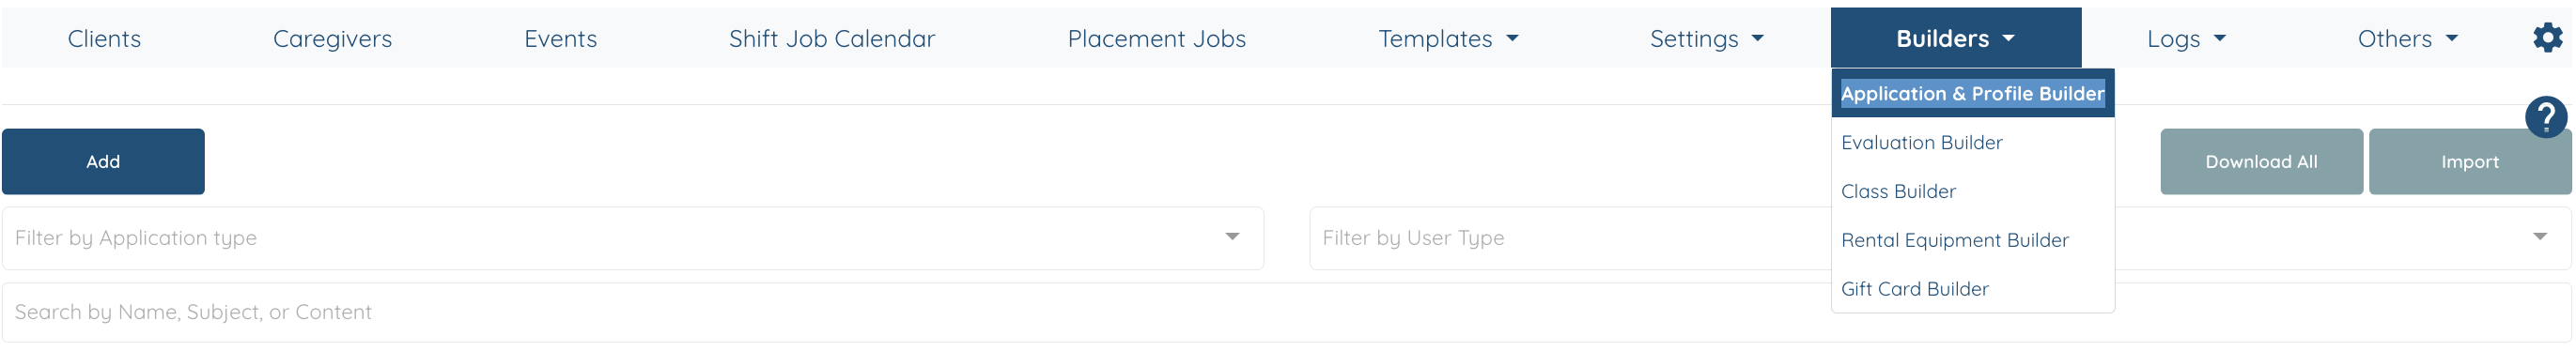Viewport: 2576px width, 351px height.
Task: Open Filter by Application type dropdown
Action: coord(633,239)
